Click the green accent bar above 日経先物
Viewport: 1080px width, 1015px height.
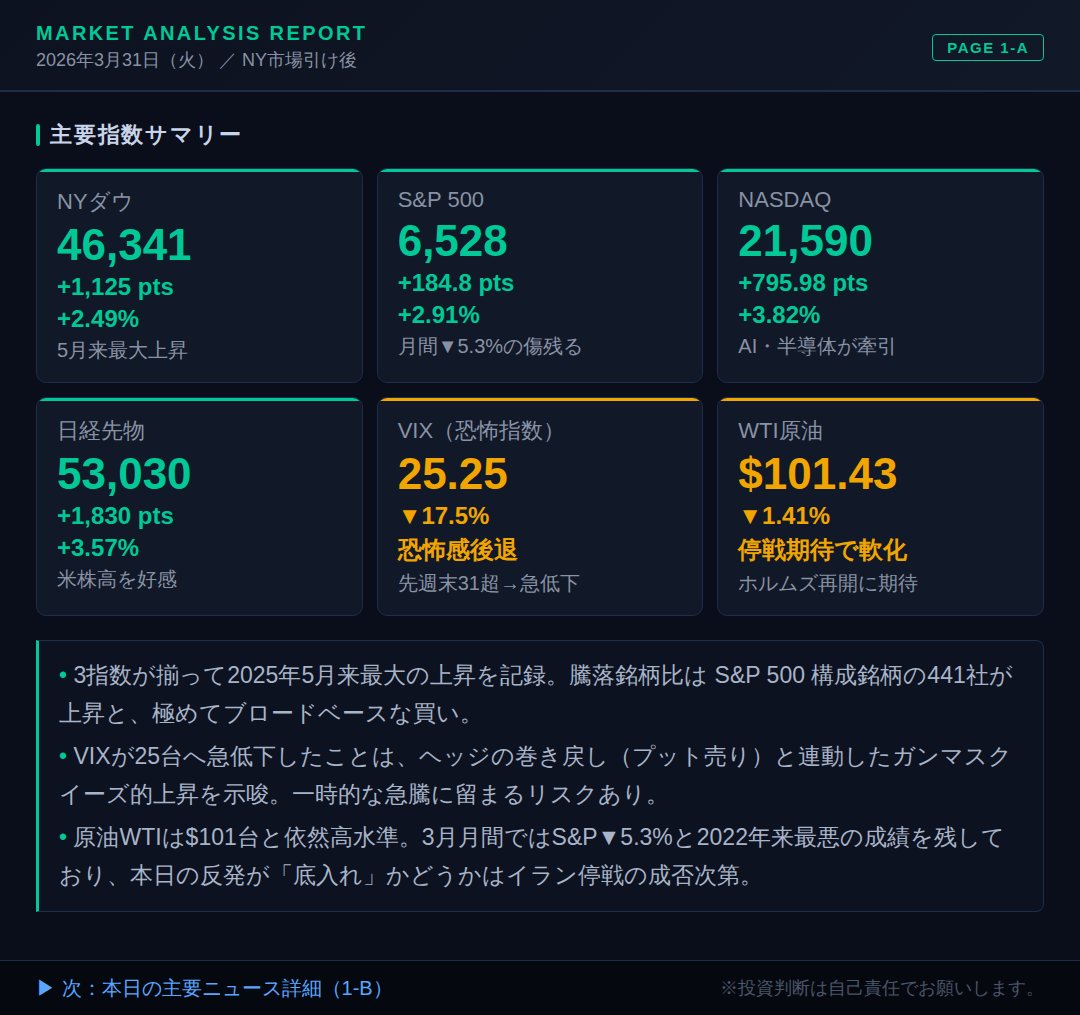click(199, 400)
